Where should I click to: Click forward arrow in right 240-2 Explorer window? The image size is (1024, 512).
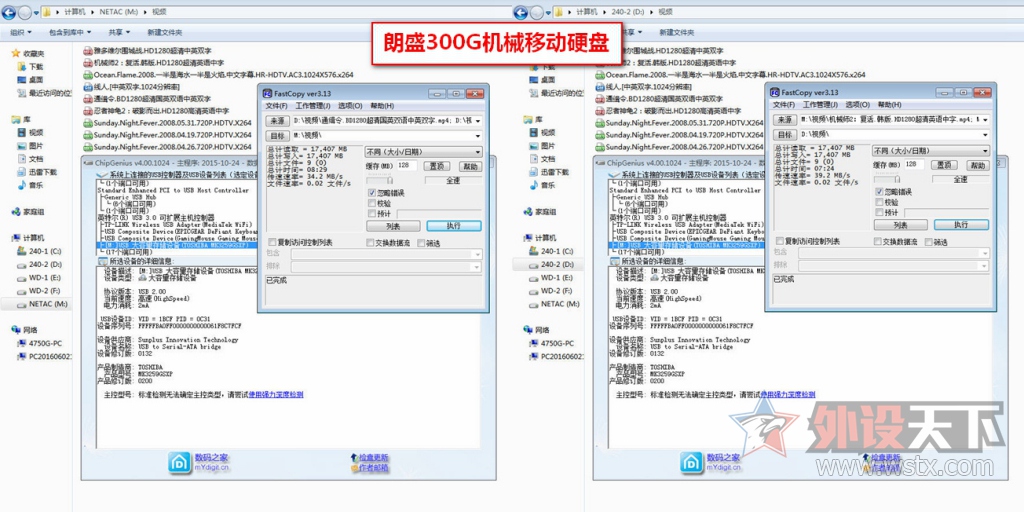536,12
